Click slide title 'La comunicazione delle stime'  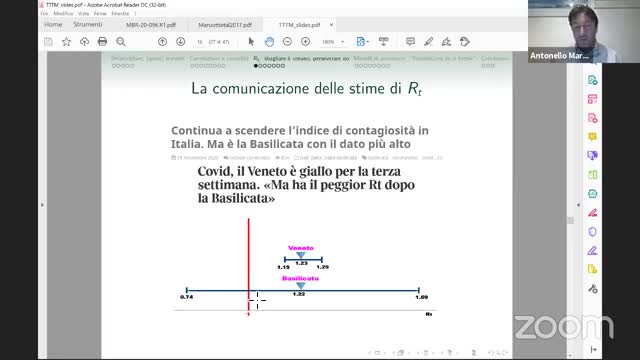click(306, 89)
